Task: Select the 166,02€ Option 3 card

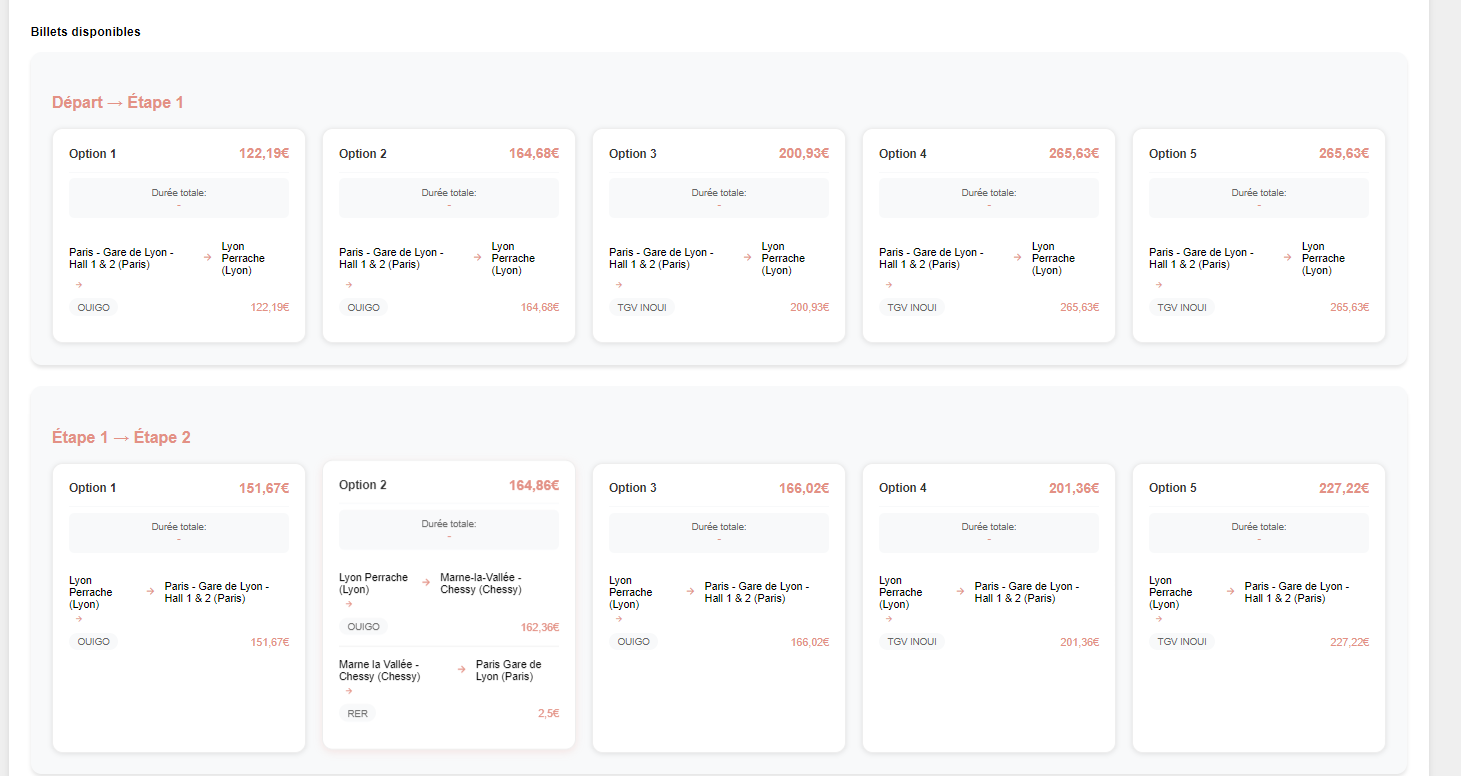Action: click(x=719, y=608)
